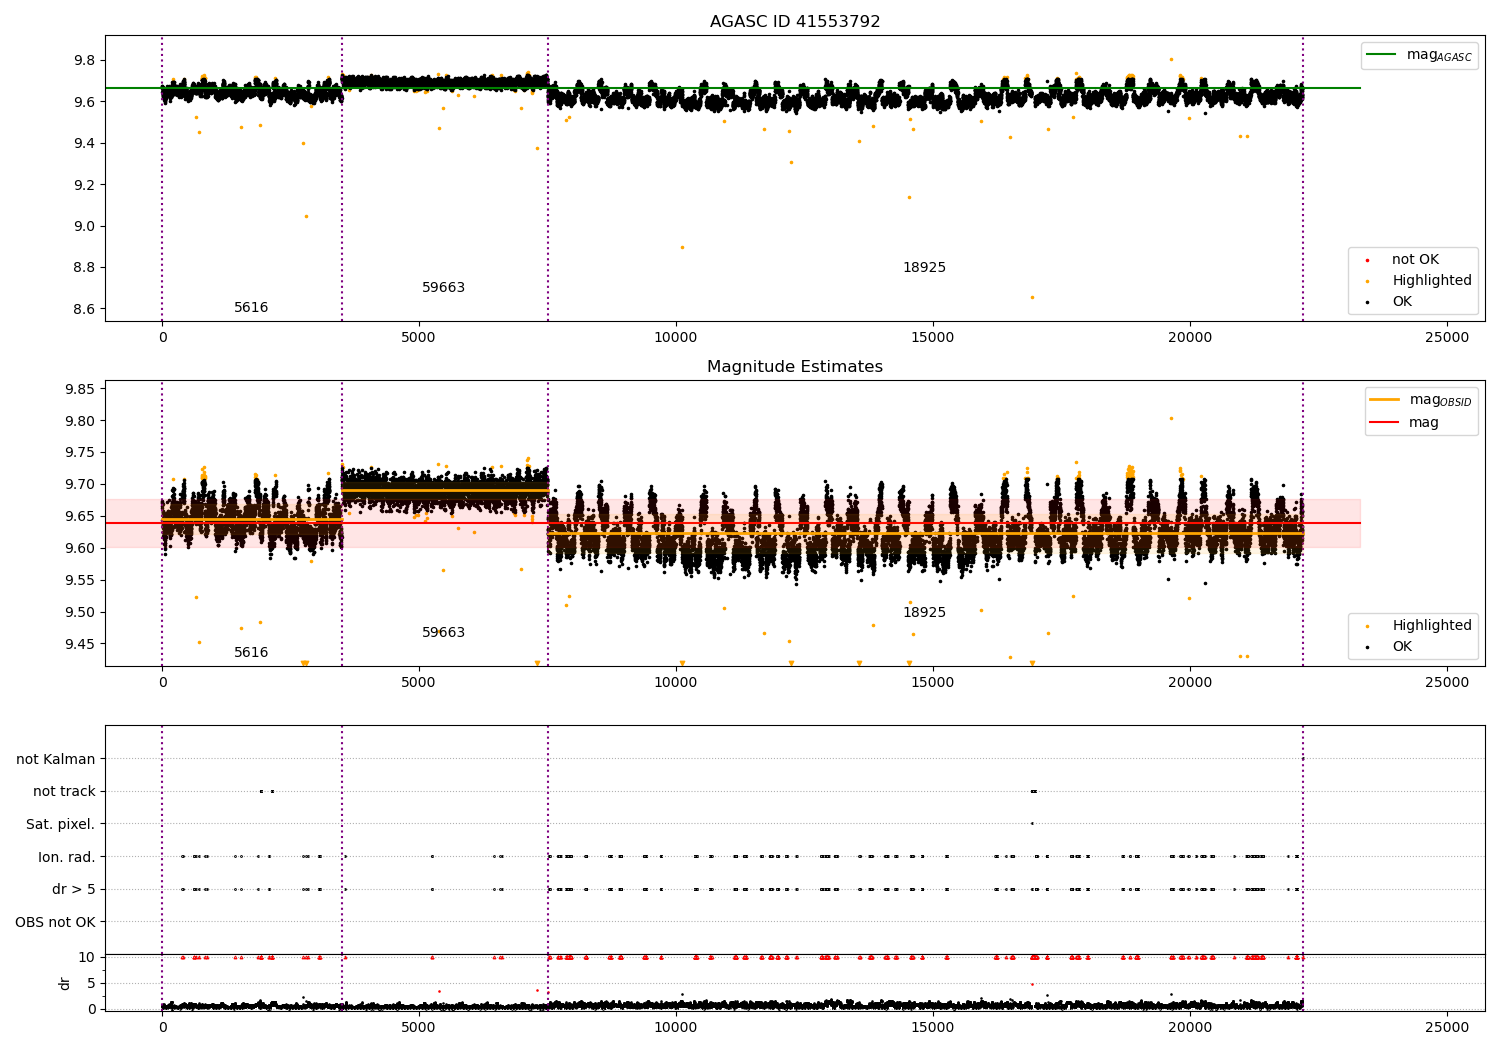Select 'not OK' legend entry in top plot
This screenshot has height=1050, width=1500.
pos(1415,260)
